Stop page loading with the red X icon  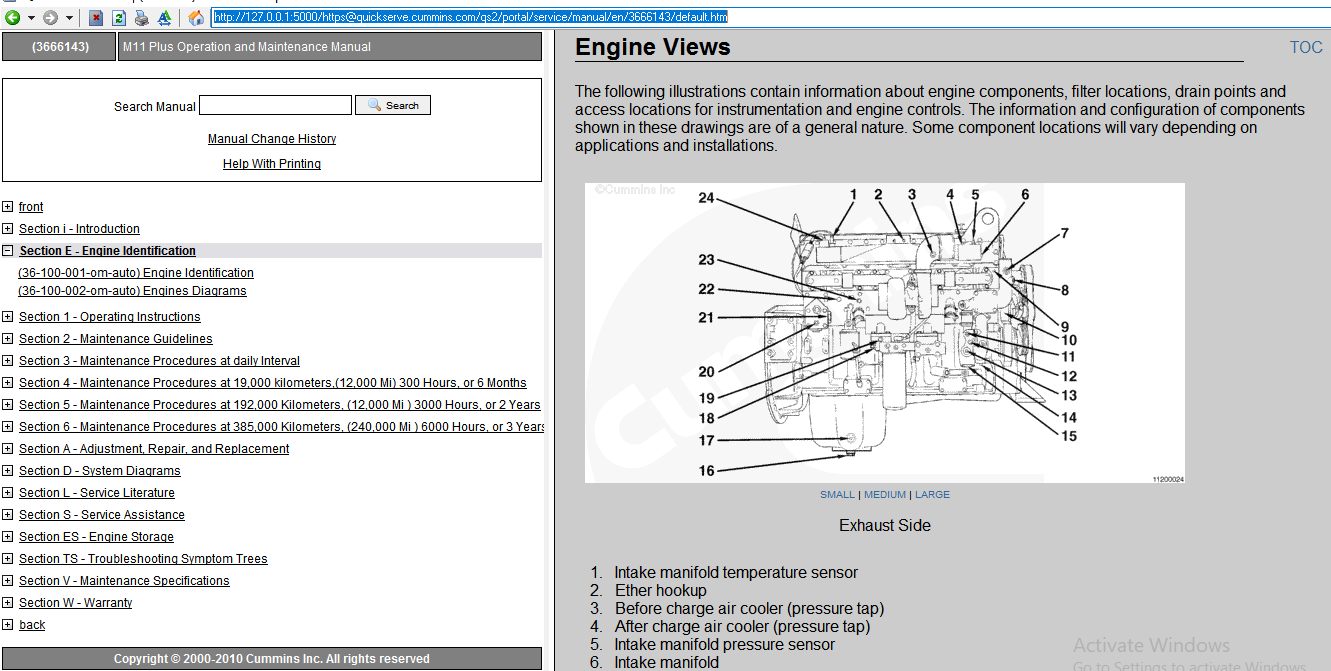[x=96, y=17]
